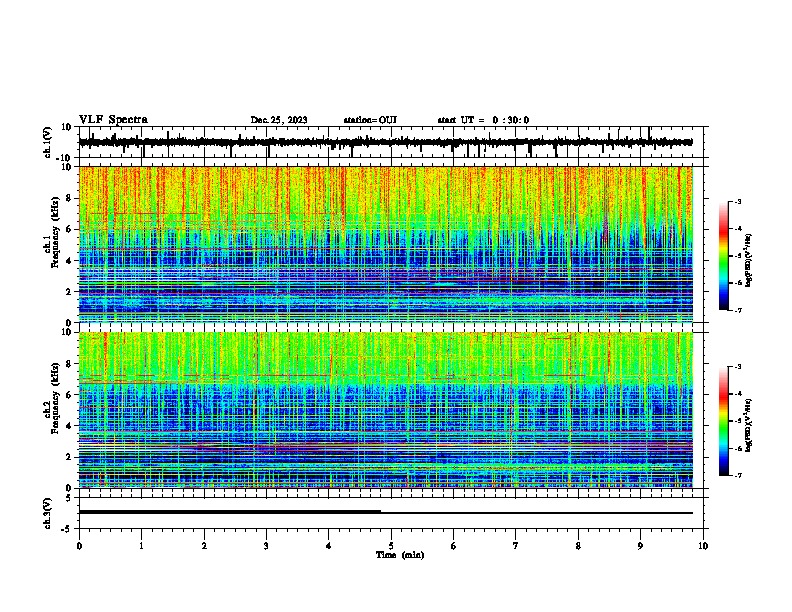Click the "8" tick on the time axis
This screenshot has width=792, height=612.
[578, 546]
